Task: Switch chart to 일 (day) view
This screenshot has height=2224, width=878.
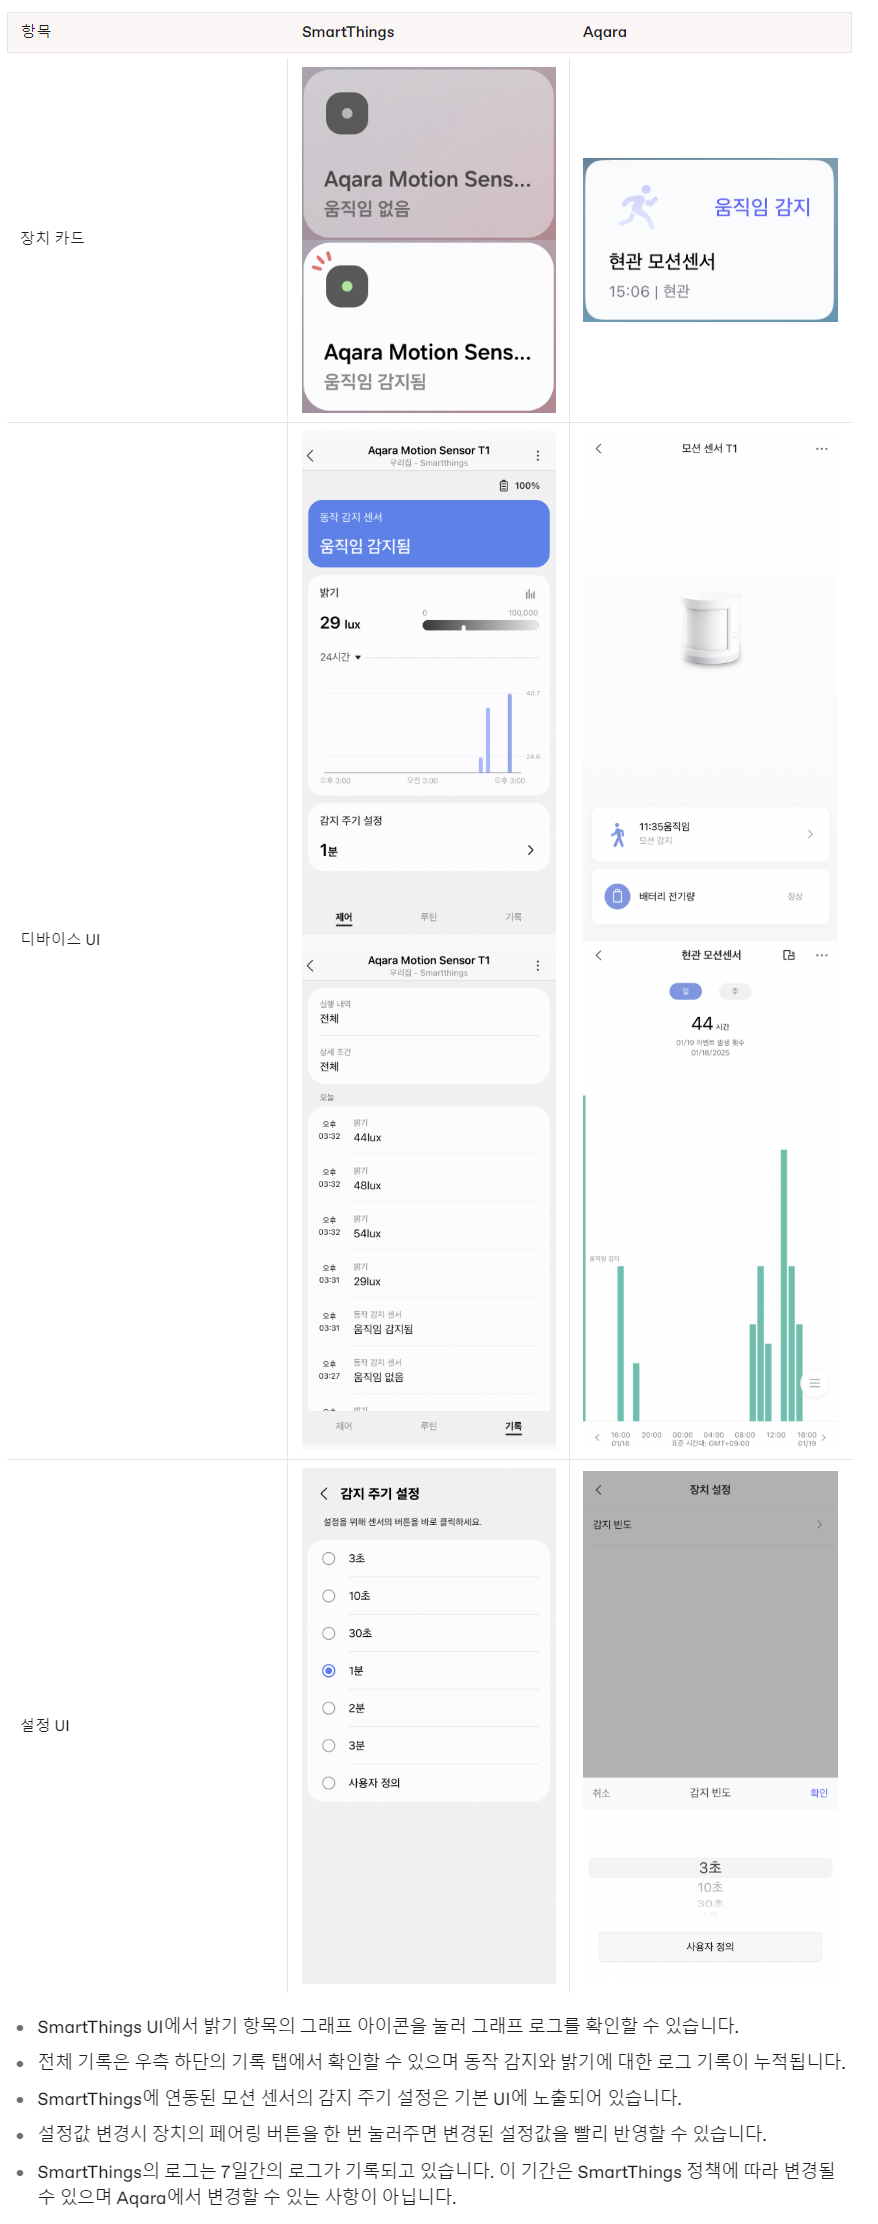Action: (x=685, y=991)
